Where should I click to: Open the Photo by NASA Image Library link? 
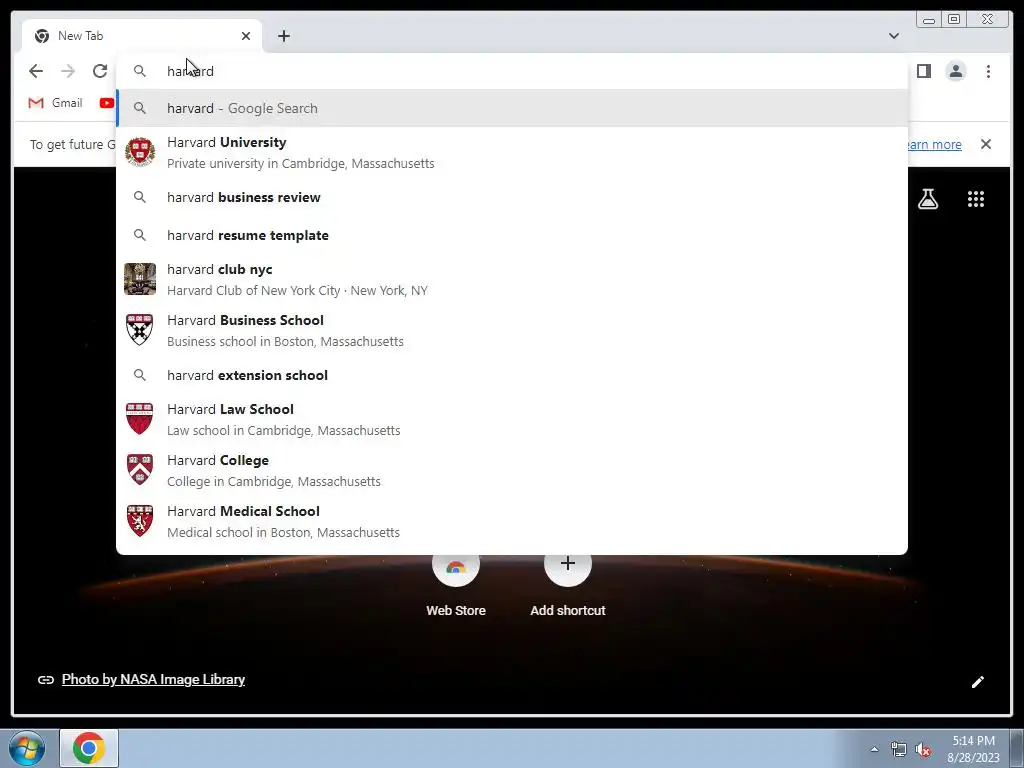pos(153,679)
